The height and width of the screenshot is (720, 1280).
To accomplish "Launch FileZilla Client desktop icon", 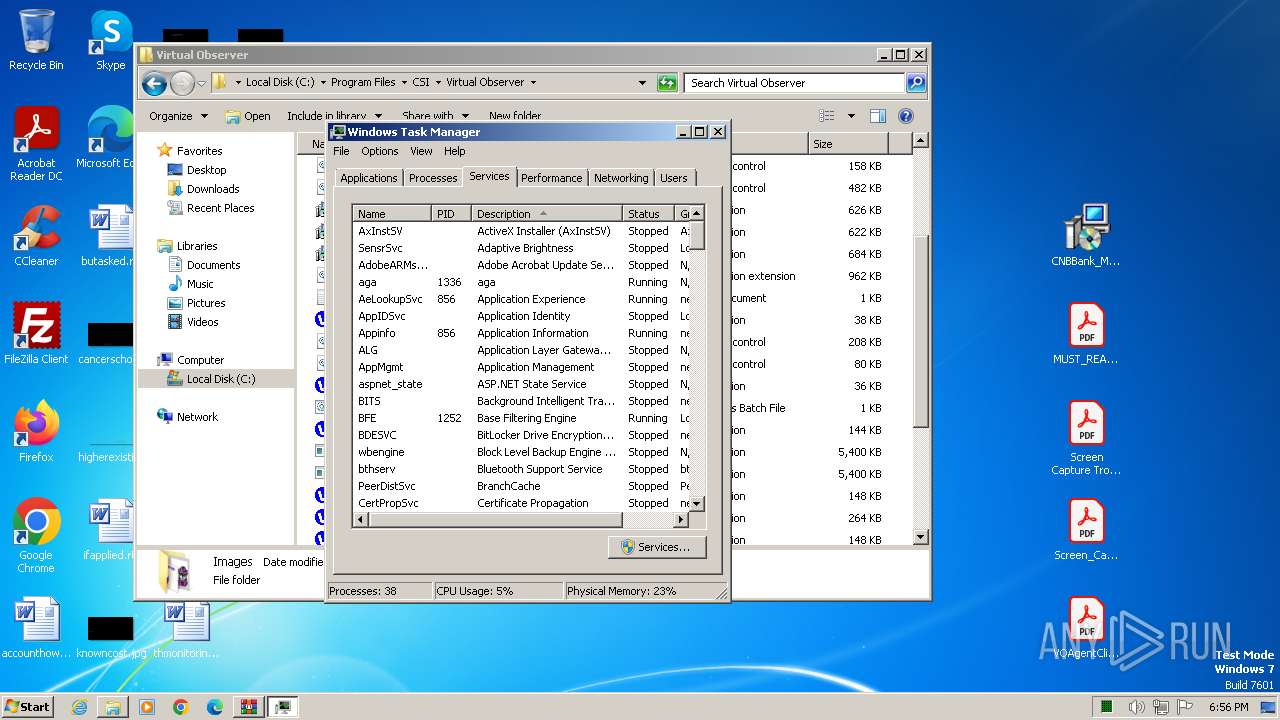I will 36,334.
